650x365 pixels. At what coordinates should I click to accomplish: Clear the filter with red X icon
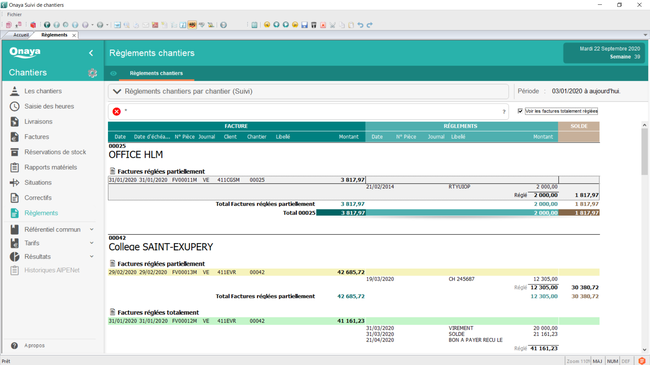click(x=116, y=112)
